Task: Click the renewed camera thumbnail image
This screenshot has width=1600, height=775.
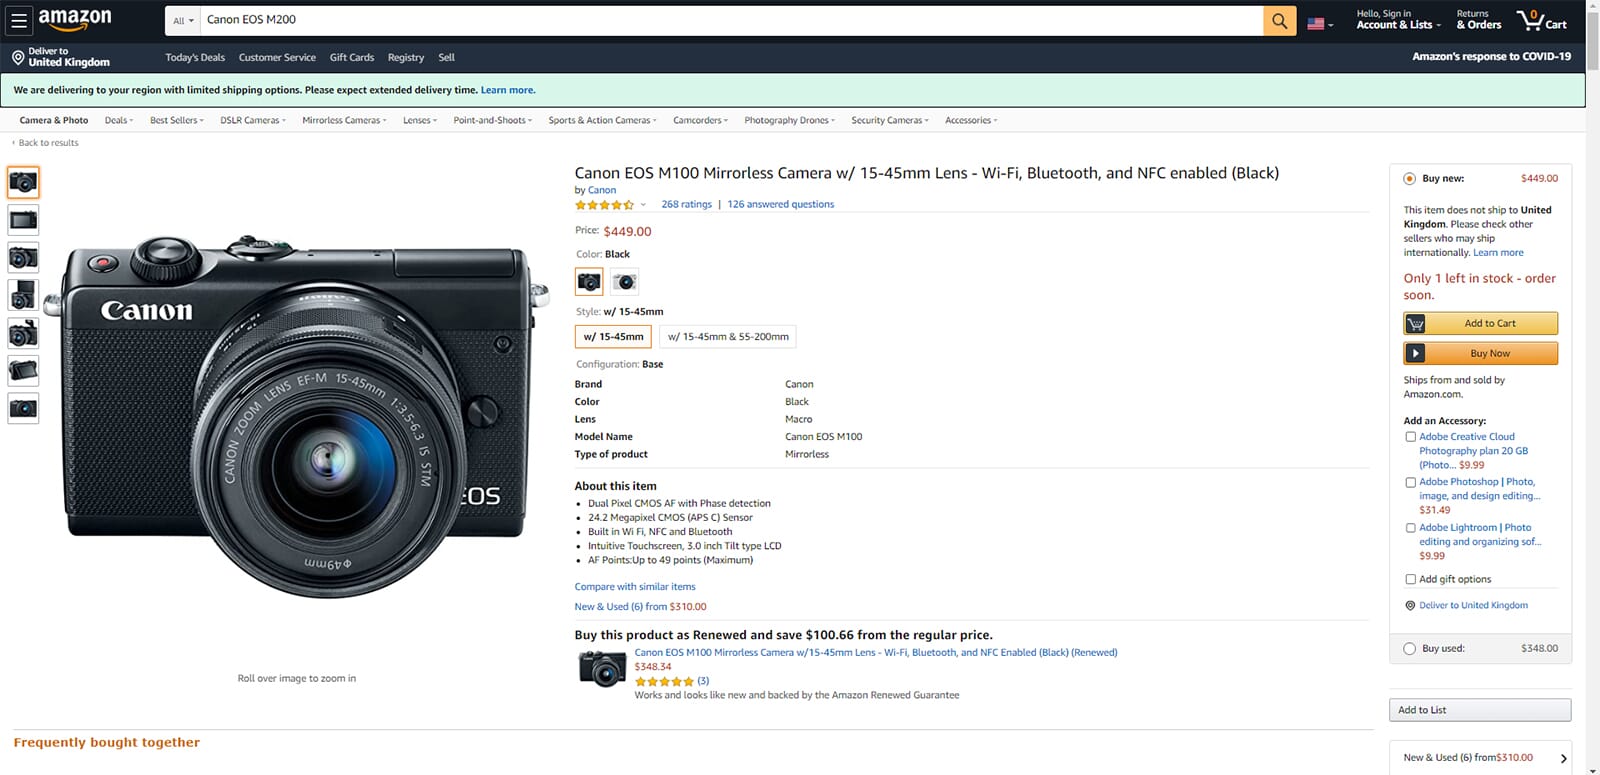Action: point(602,668)
